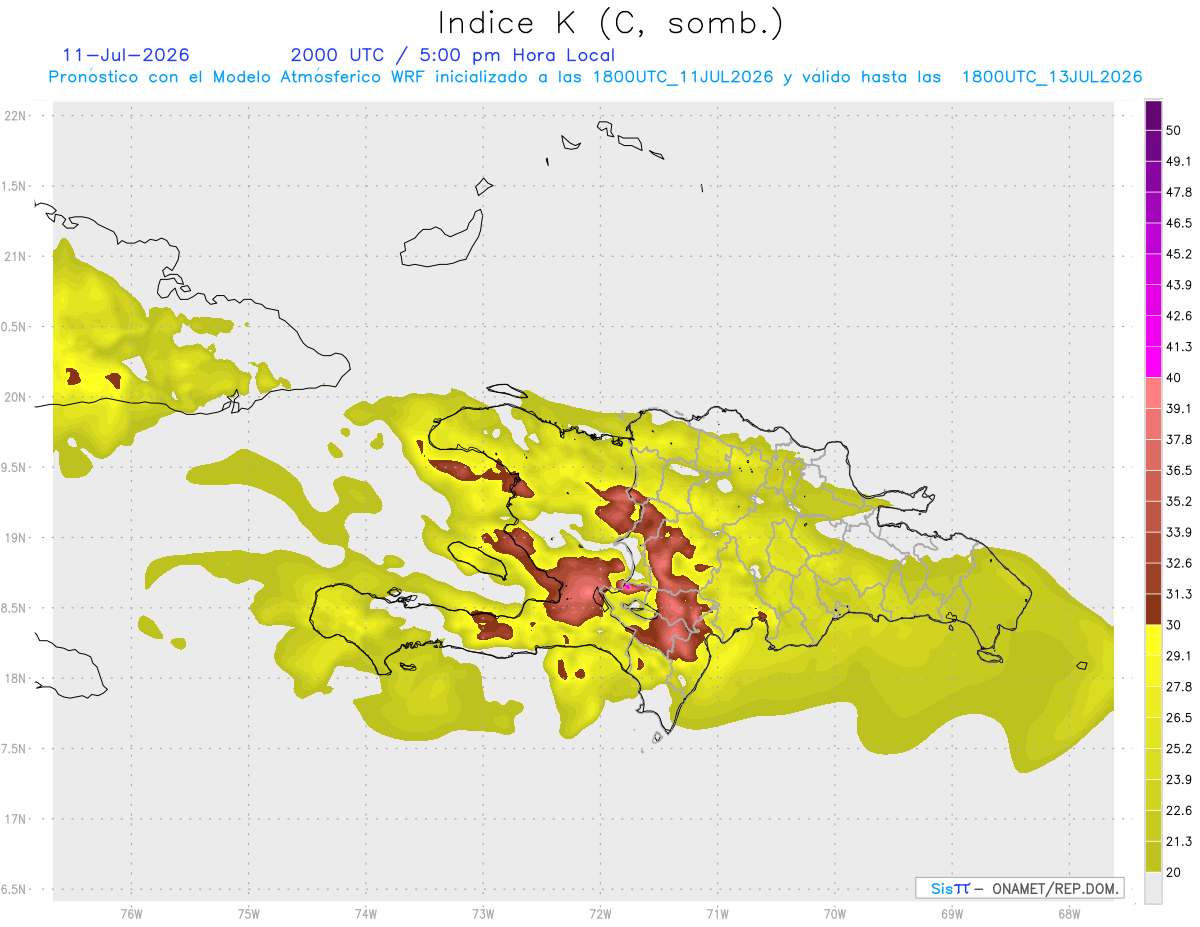Click the '36.5' value on the color scale
Viewport: 1200px width, 927px height.
[1179, 470]
